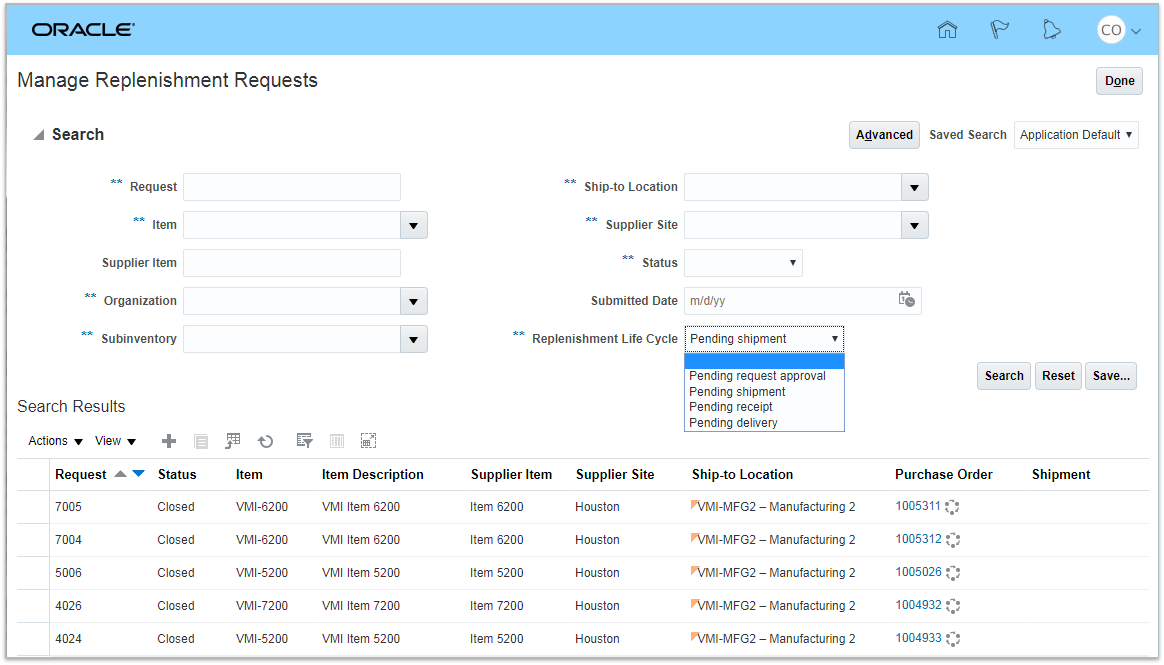Open purchase order 1005311 link
This screenshot has height=665, width=1164.
point(918,506)
